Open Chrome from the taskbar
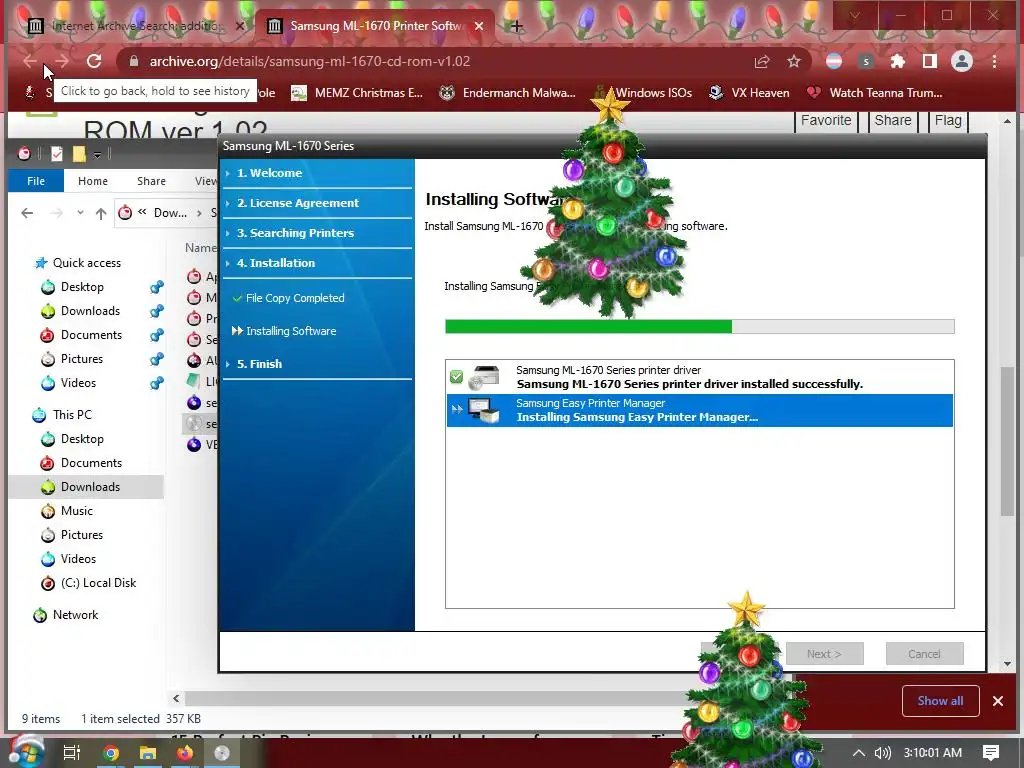 tap(111, 753)
